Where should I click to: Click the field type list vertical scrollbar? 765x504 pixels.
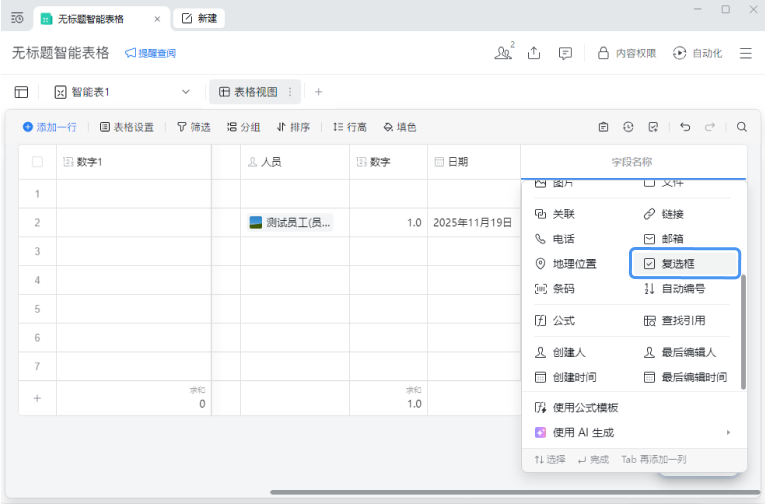point(743,332)
